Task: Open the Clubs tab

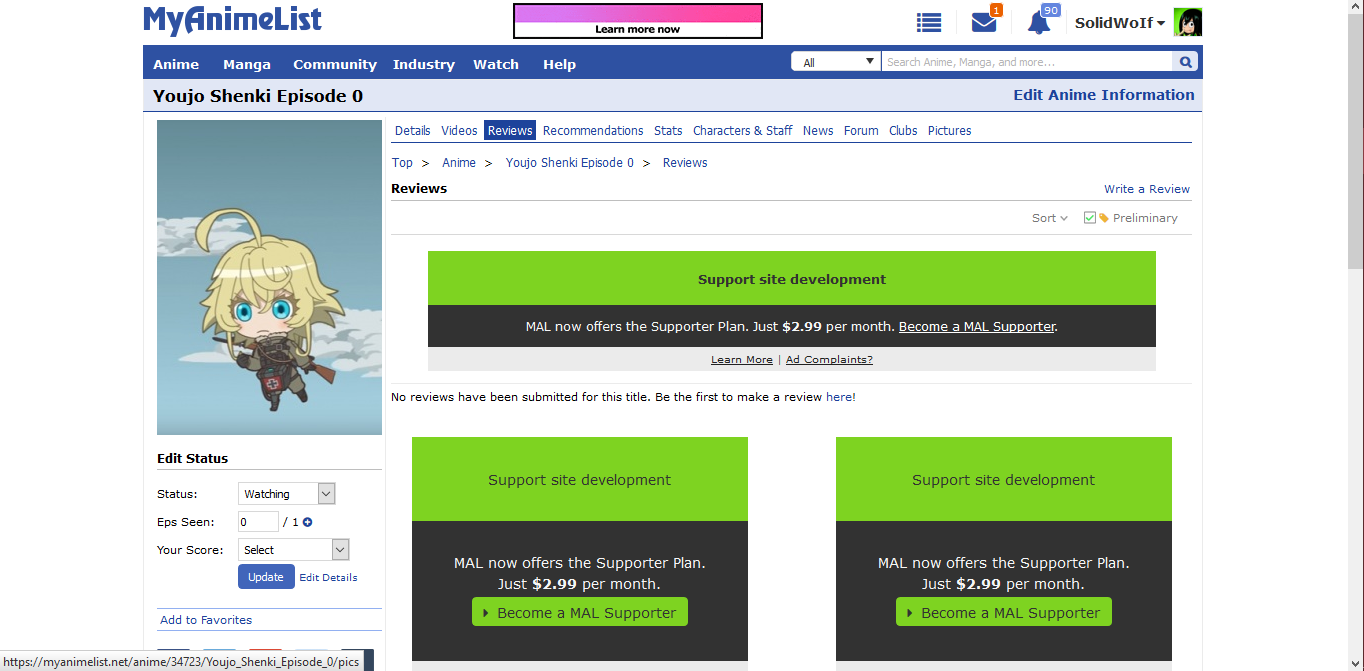Action: (903, 131)
